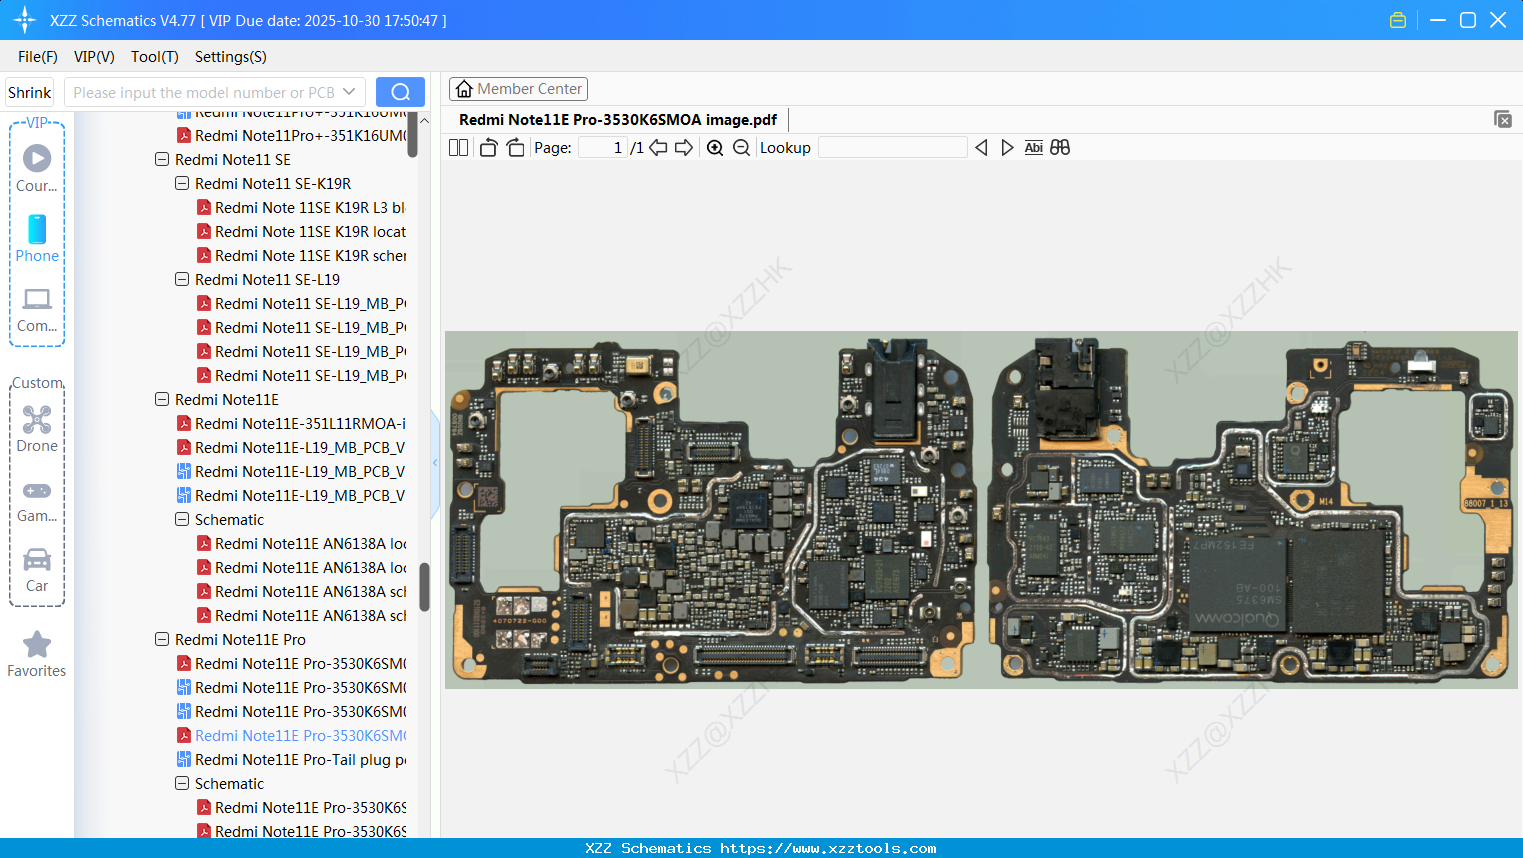This screenshot has height=858, width=1523.
Task: Toggle two-page side-by-side view
Action: coord(458,147)
